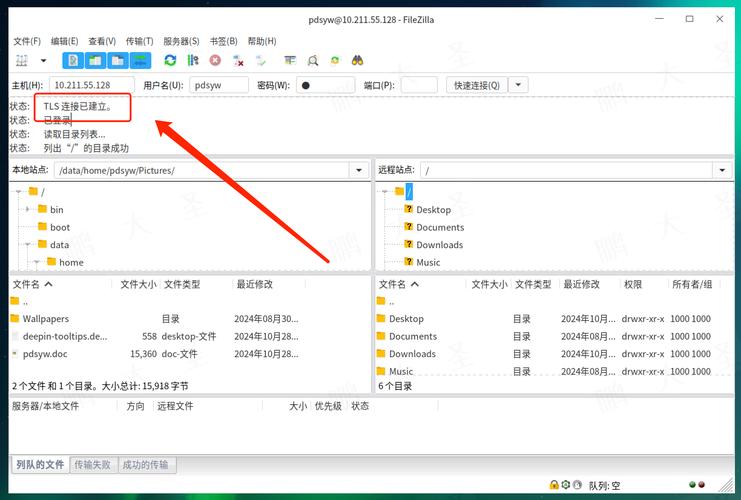Screen dimensions: 741x500
Task: Focus the 主机 host input field
Action: [92, 85]
